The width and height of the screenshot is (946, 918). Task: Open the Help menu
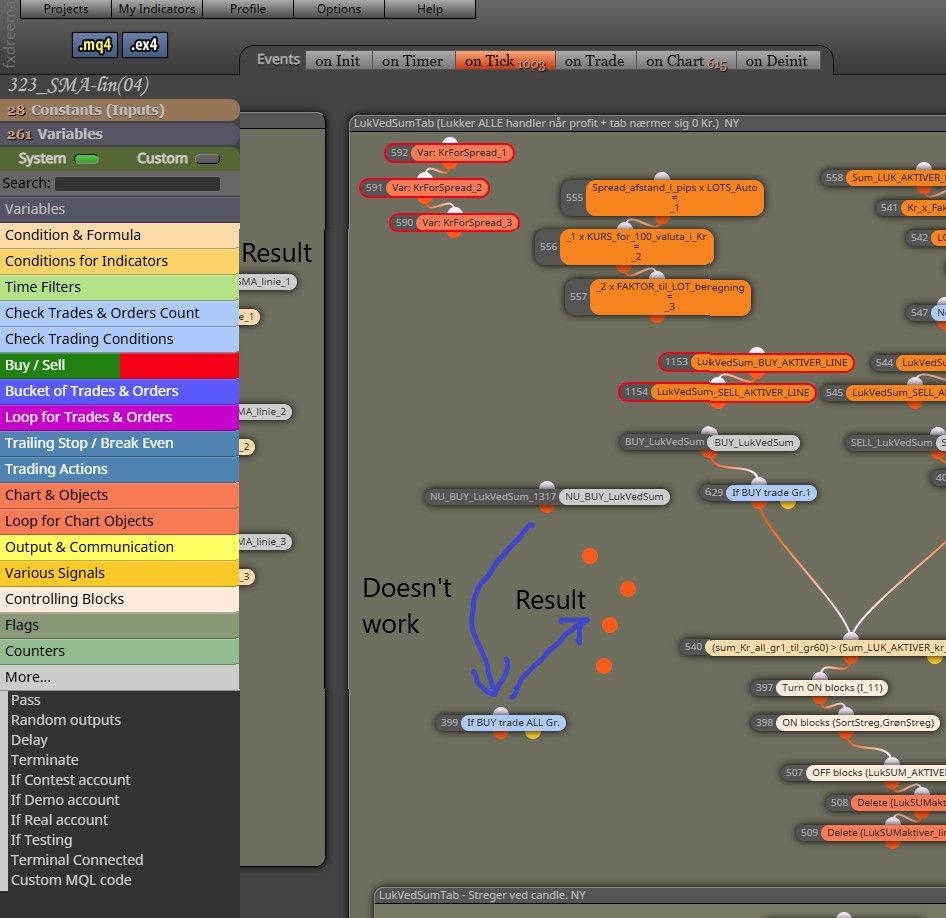tap(430, 9)
